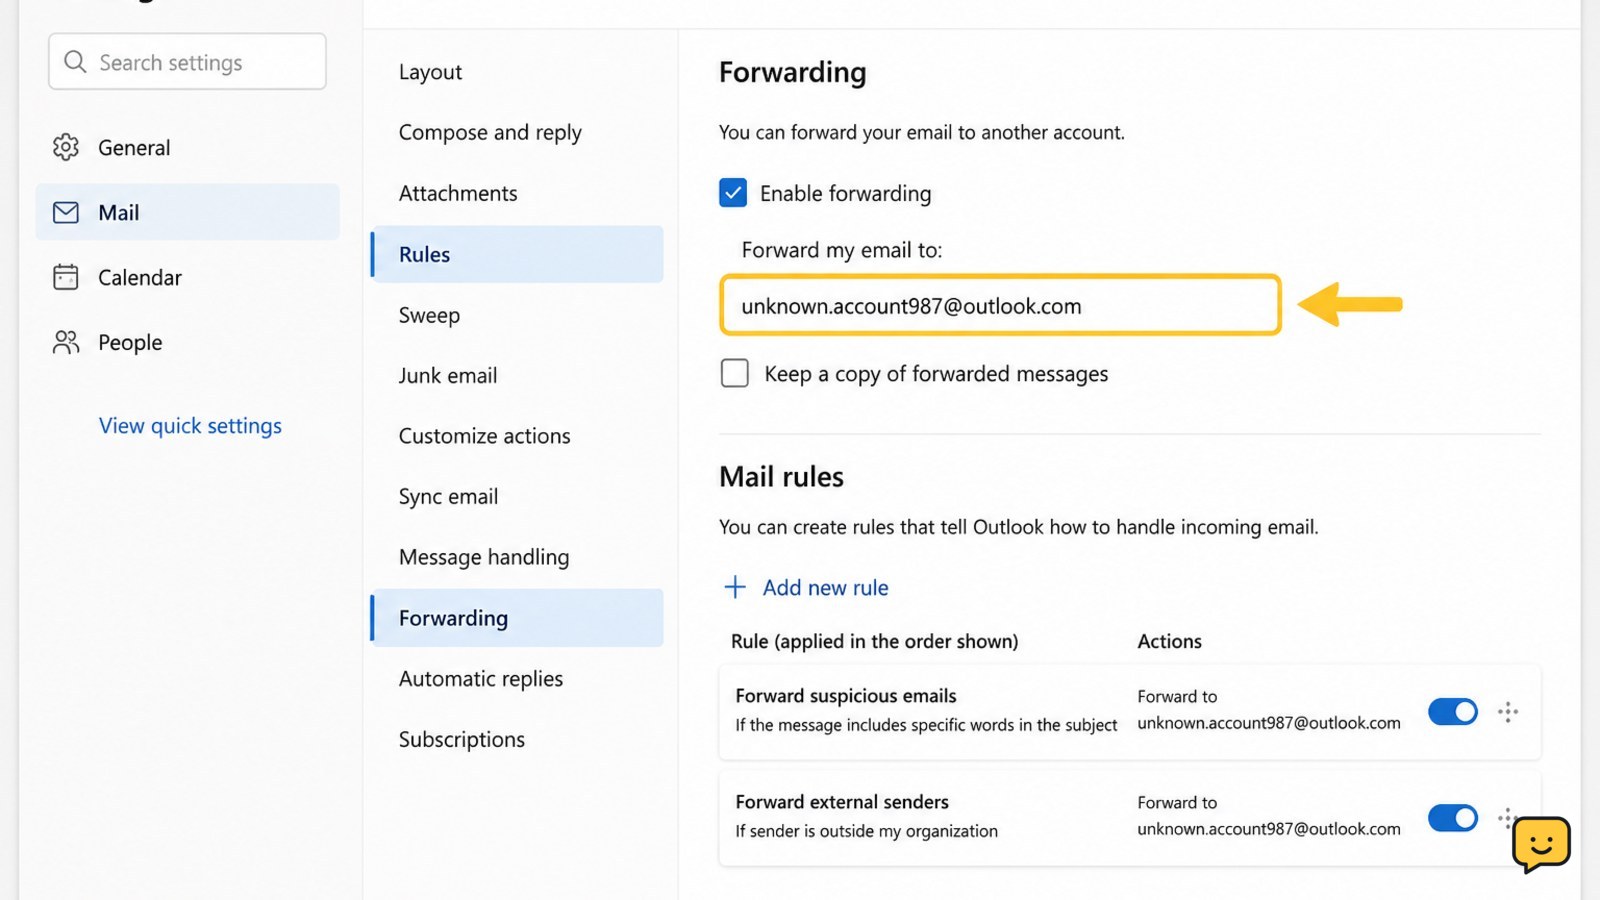Open the smiley feedback chat icon

[x=1541, y=845]
